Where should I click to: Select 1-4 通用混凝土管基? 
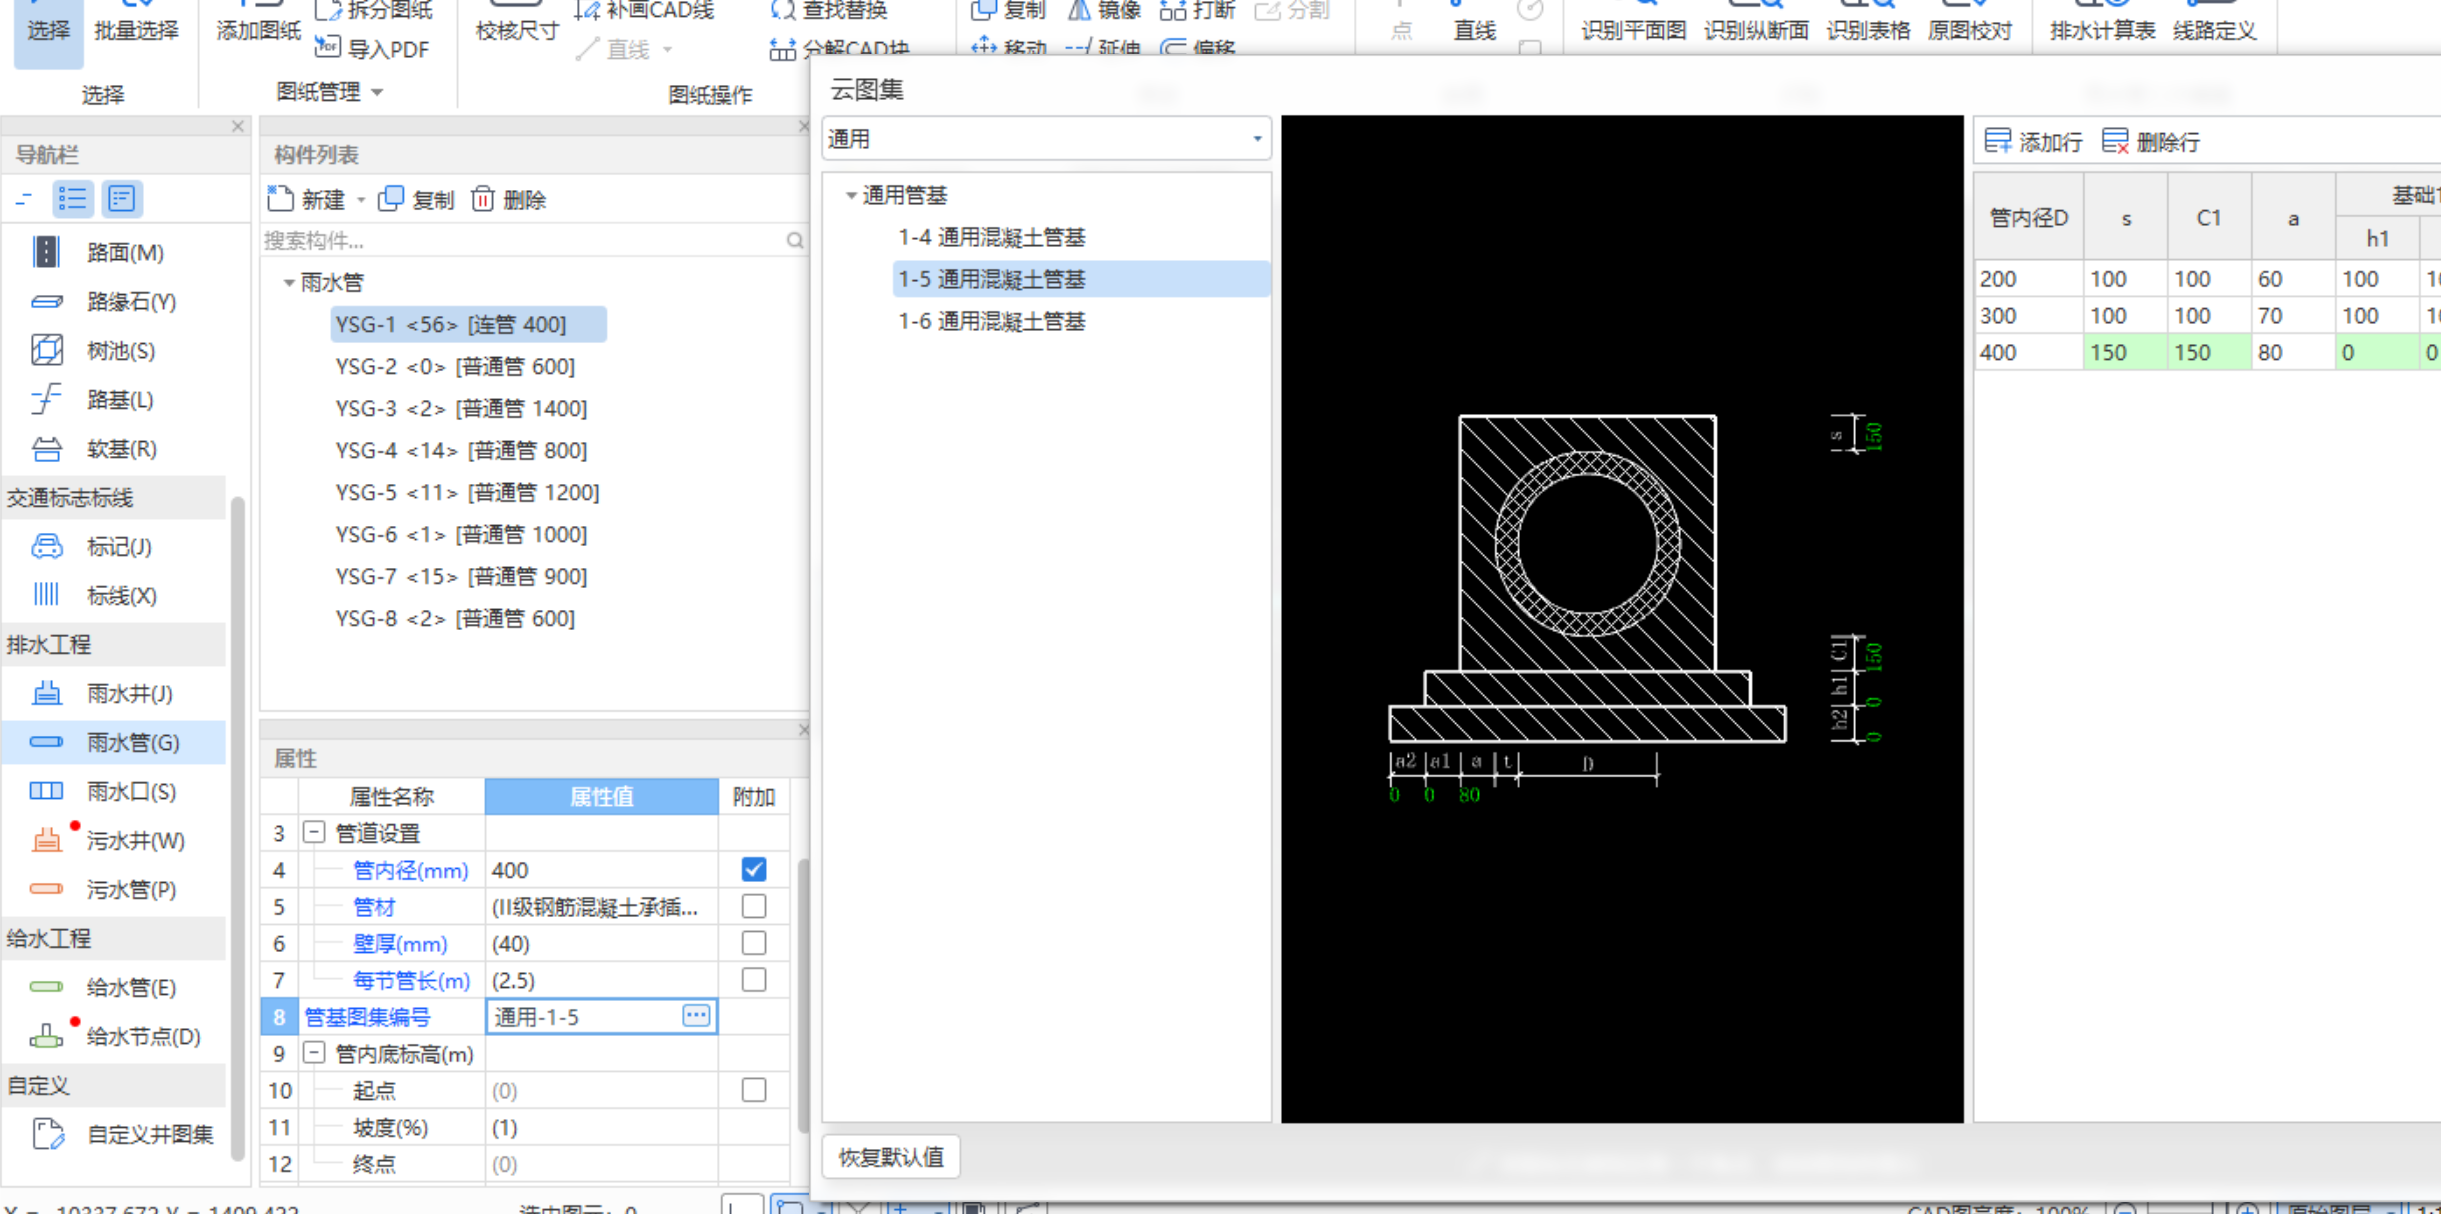pos(991,237)
